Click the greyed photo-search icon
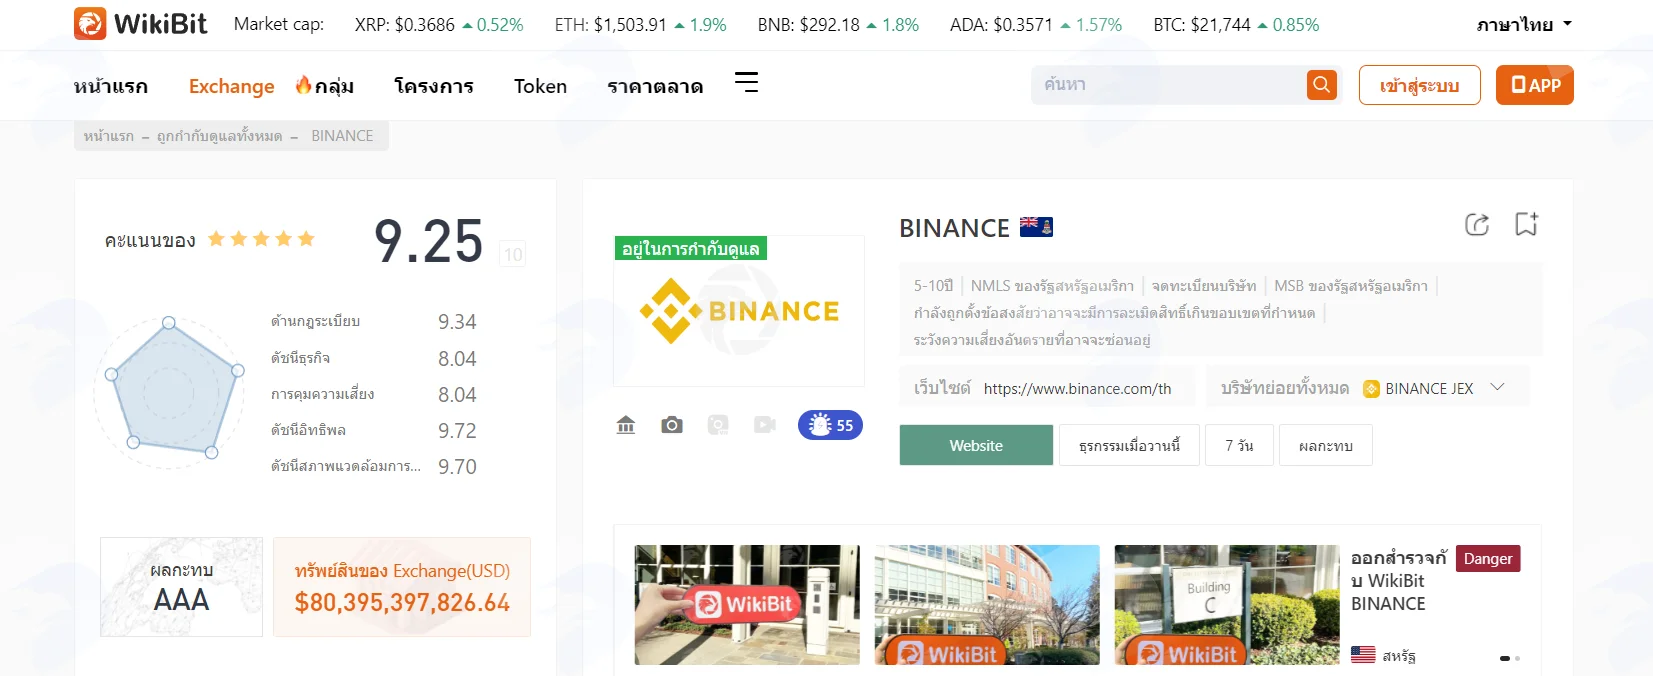 point(718,425)
